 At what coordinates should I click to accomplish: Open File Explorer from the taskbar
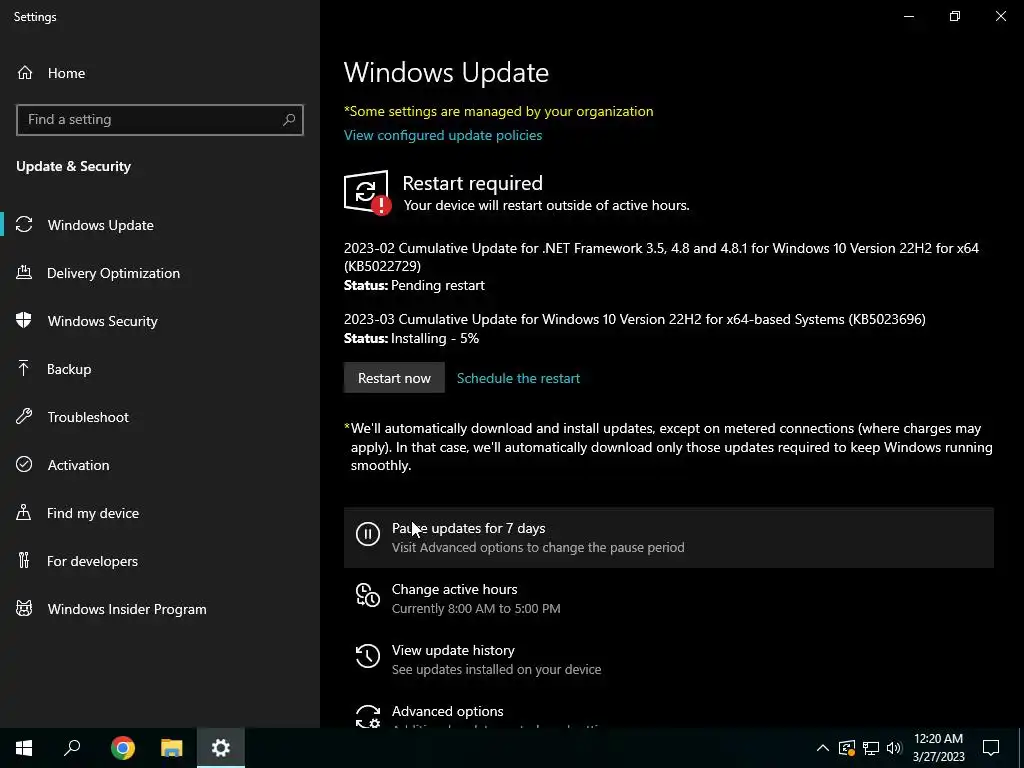coord(172,748)
